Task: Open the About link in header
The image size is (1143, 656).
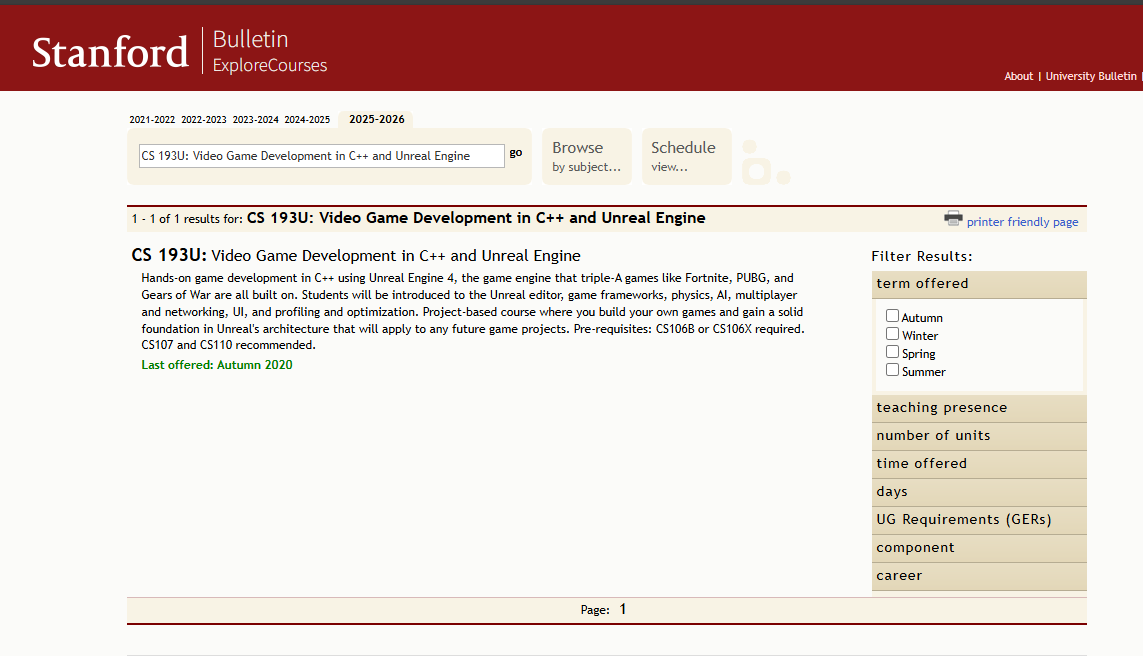Action: click(x=1018, y=77)
